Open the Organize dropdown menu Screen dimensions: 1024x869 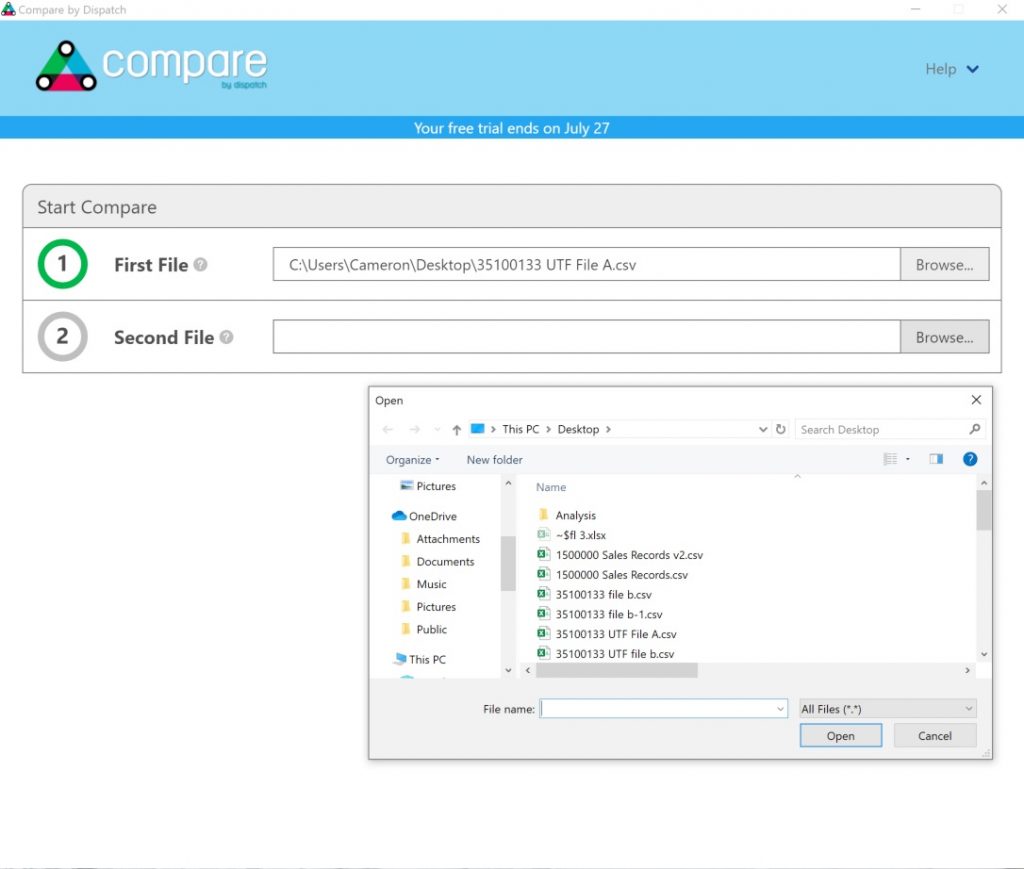point(410,459)
